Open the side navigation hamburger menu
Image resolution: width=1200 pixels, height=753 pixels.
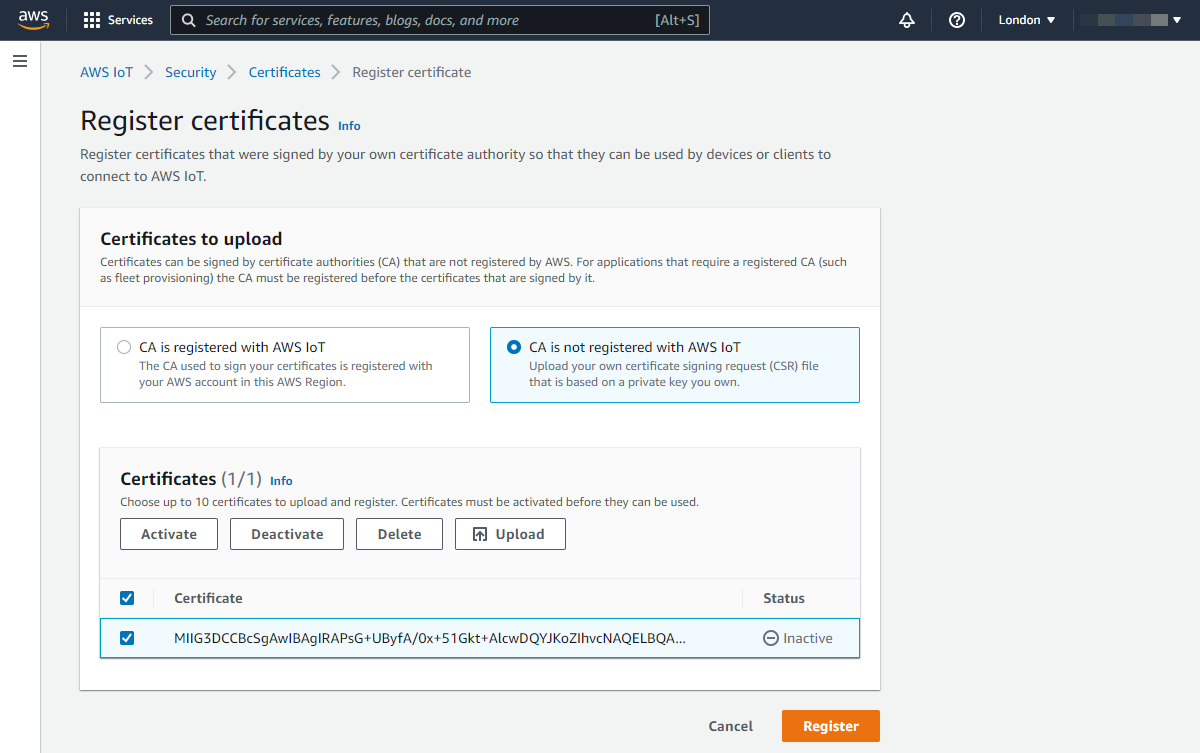click(x=20, y=62)
